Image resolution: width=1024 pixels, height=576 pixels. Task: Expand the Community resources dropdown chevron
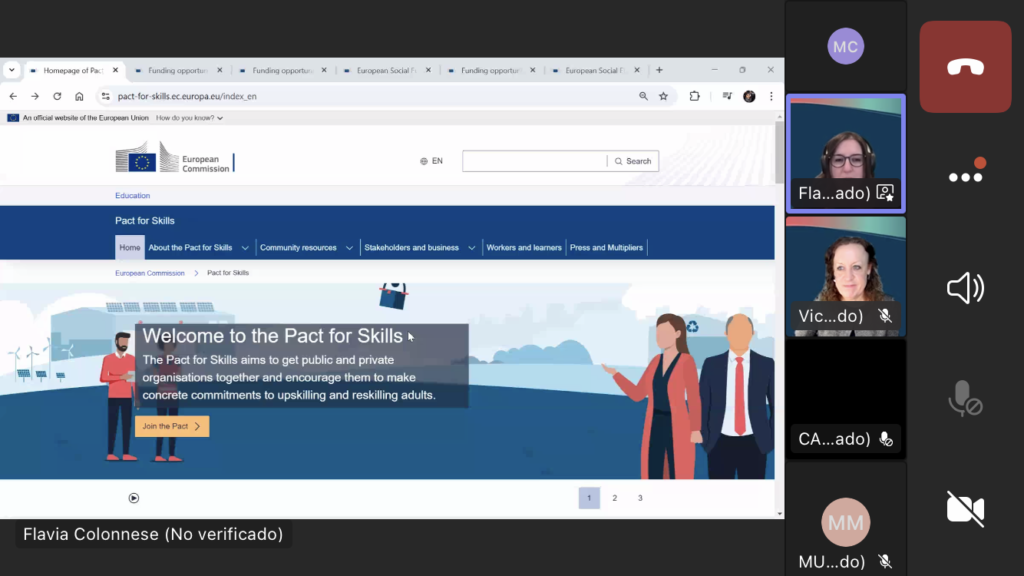point(349,248)
